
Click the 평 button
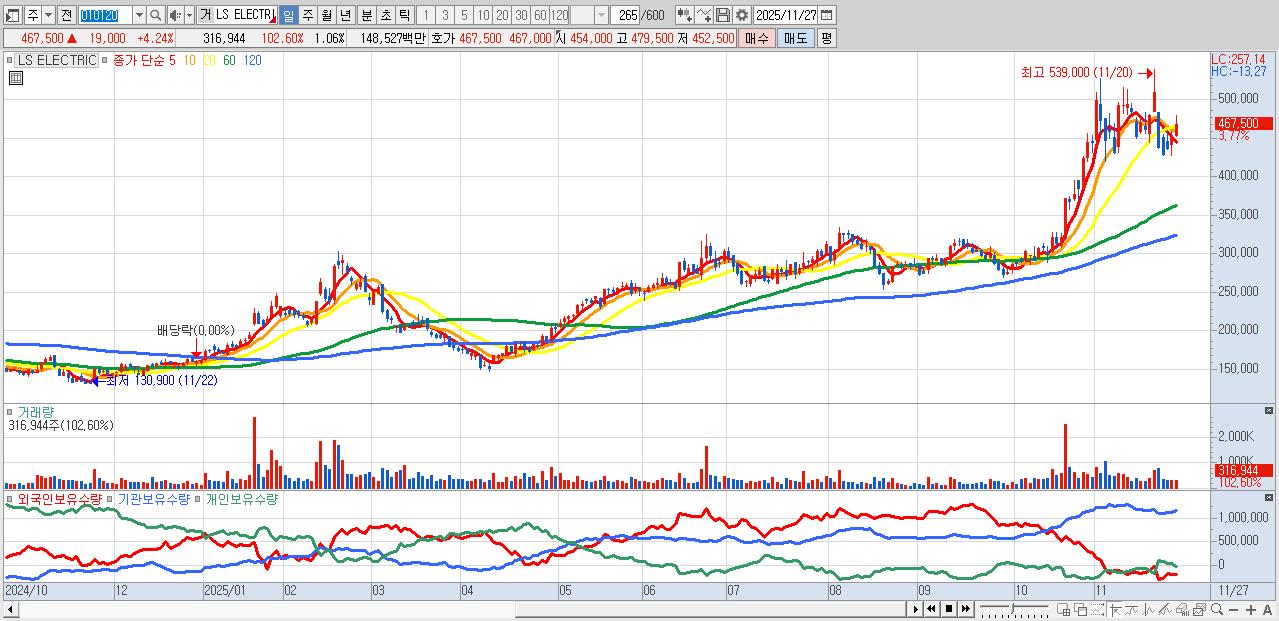826,38
